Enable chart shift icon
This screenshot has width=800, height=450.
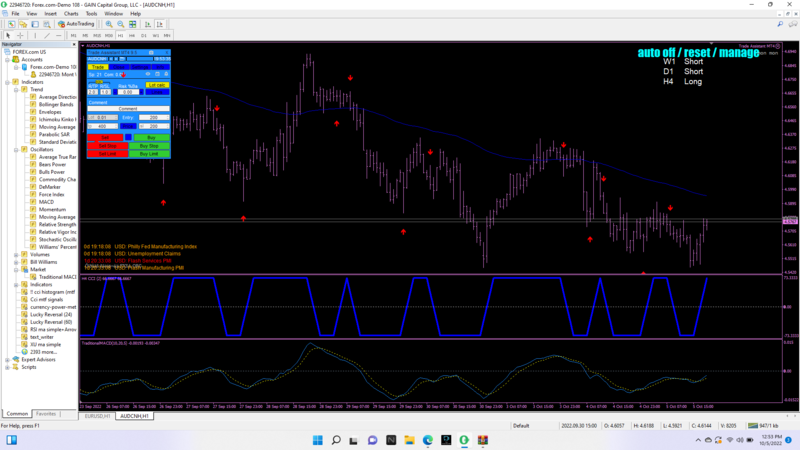coord(160,24)
